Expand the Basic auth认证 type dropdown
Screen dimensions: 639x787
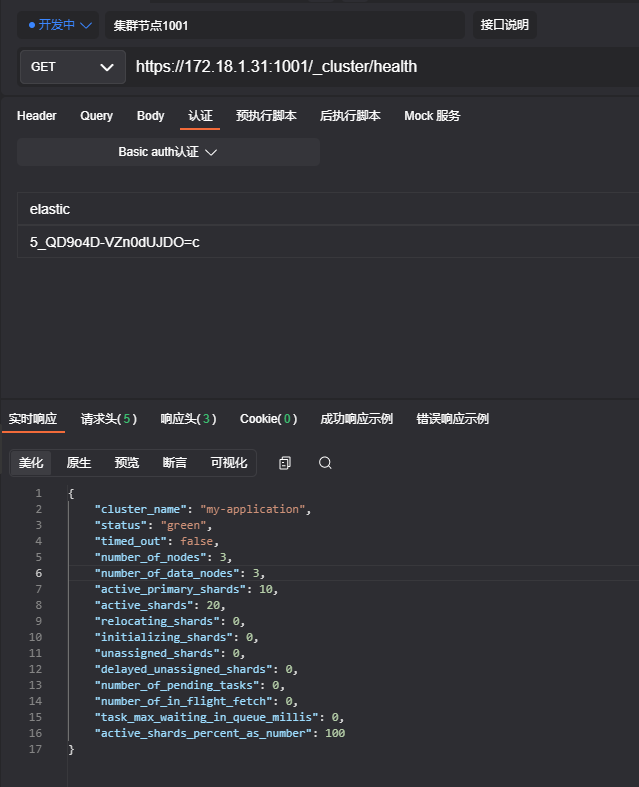(x=168, y=152)
